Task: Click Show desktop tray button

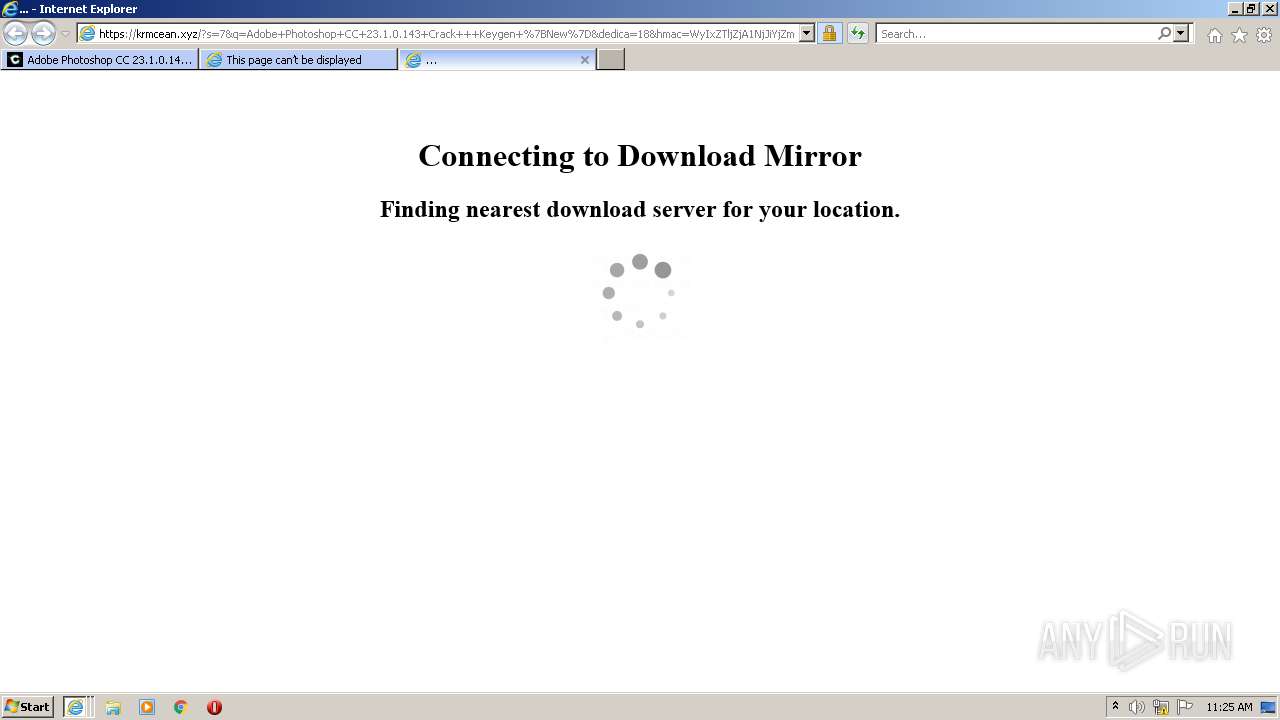Action: tap(1269, 707)
